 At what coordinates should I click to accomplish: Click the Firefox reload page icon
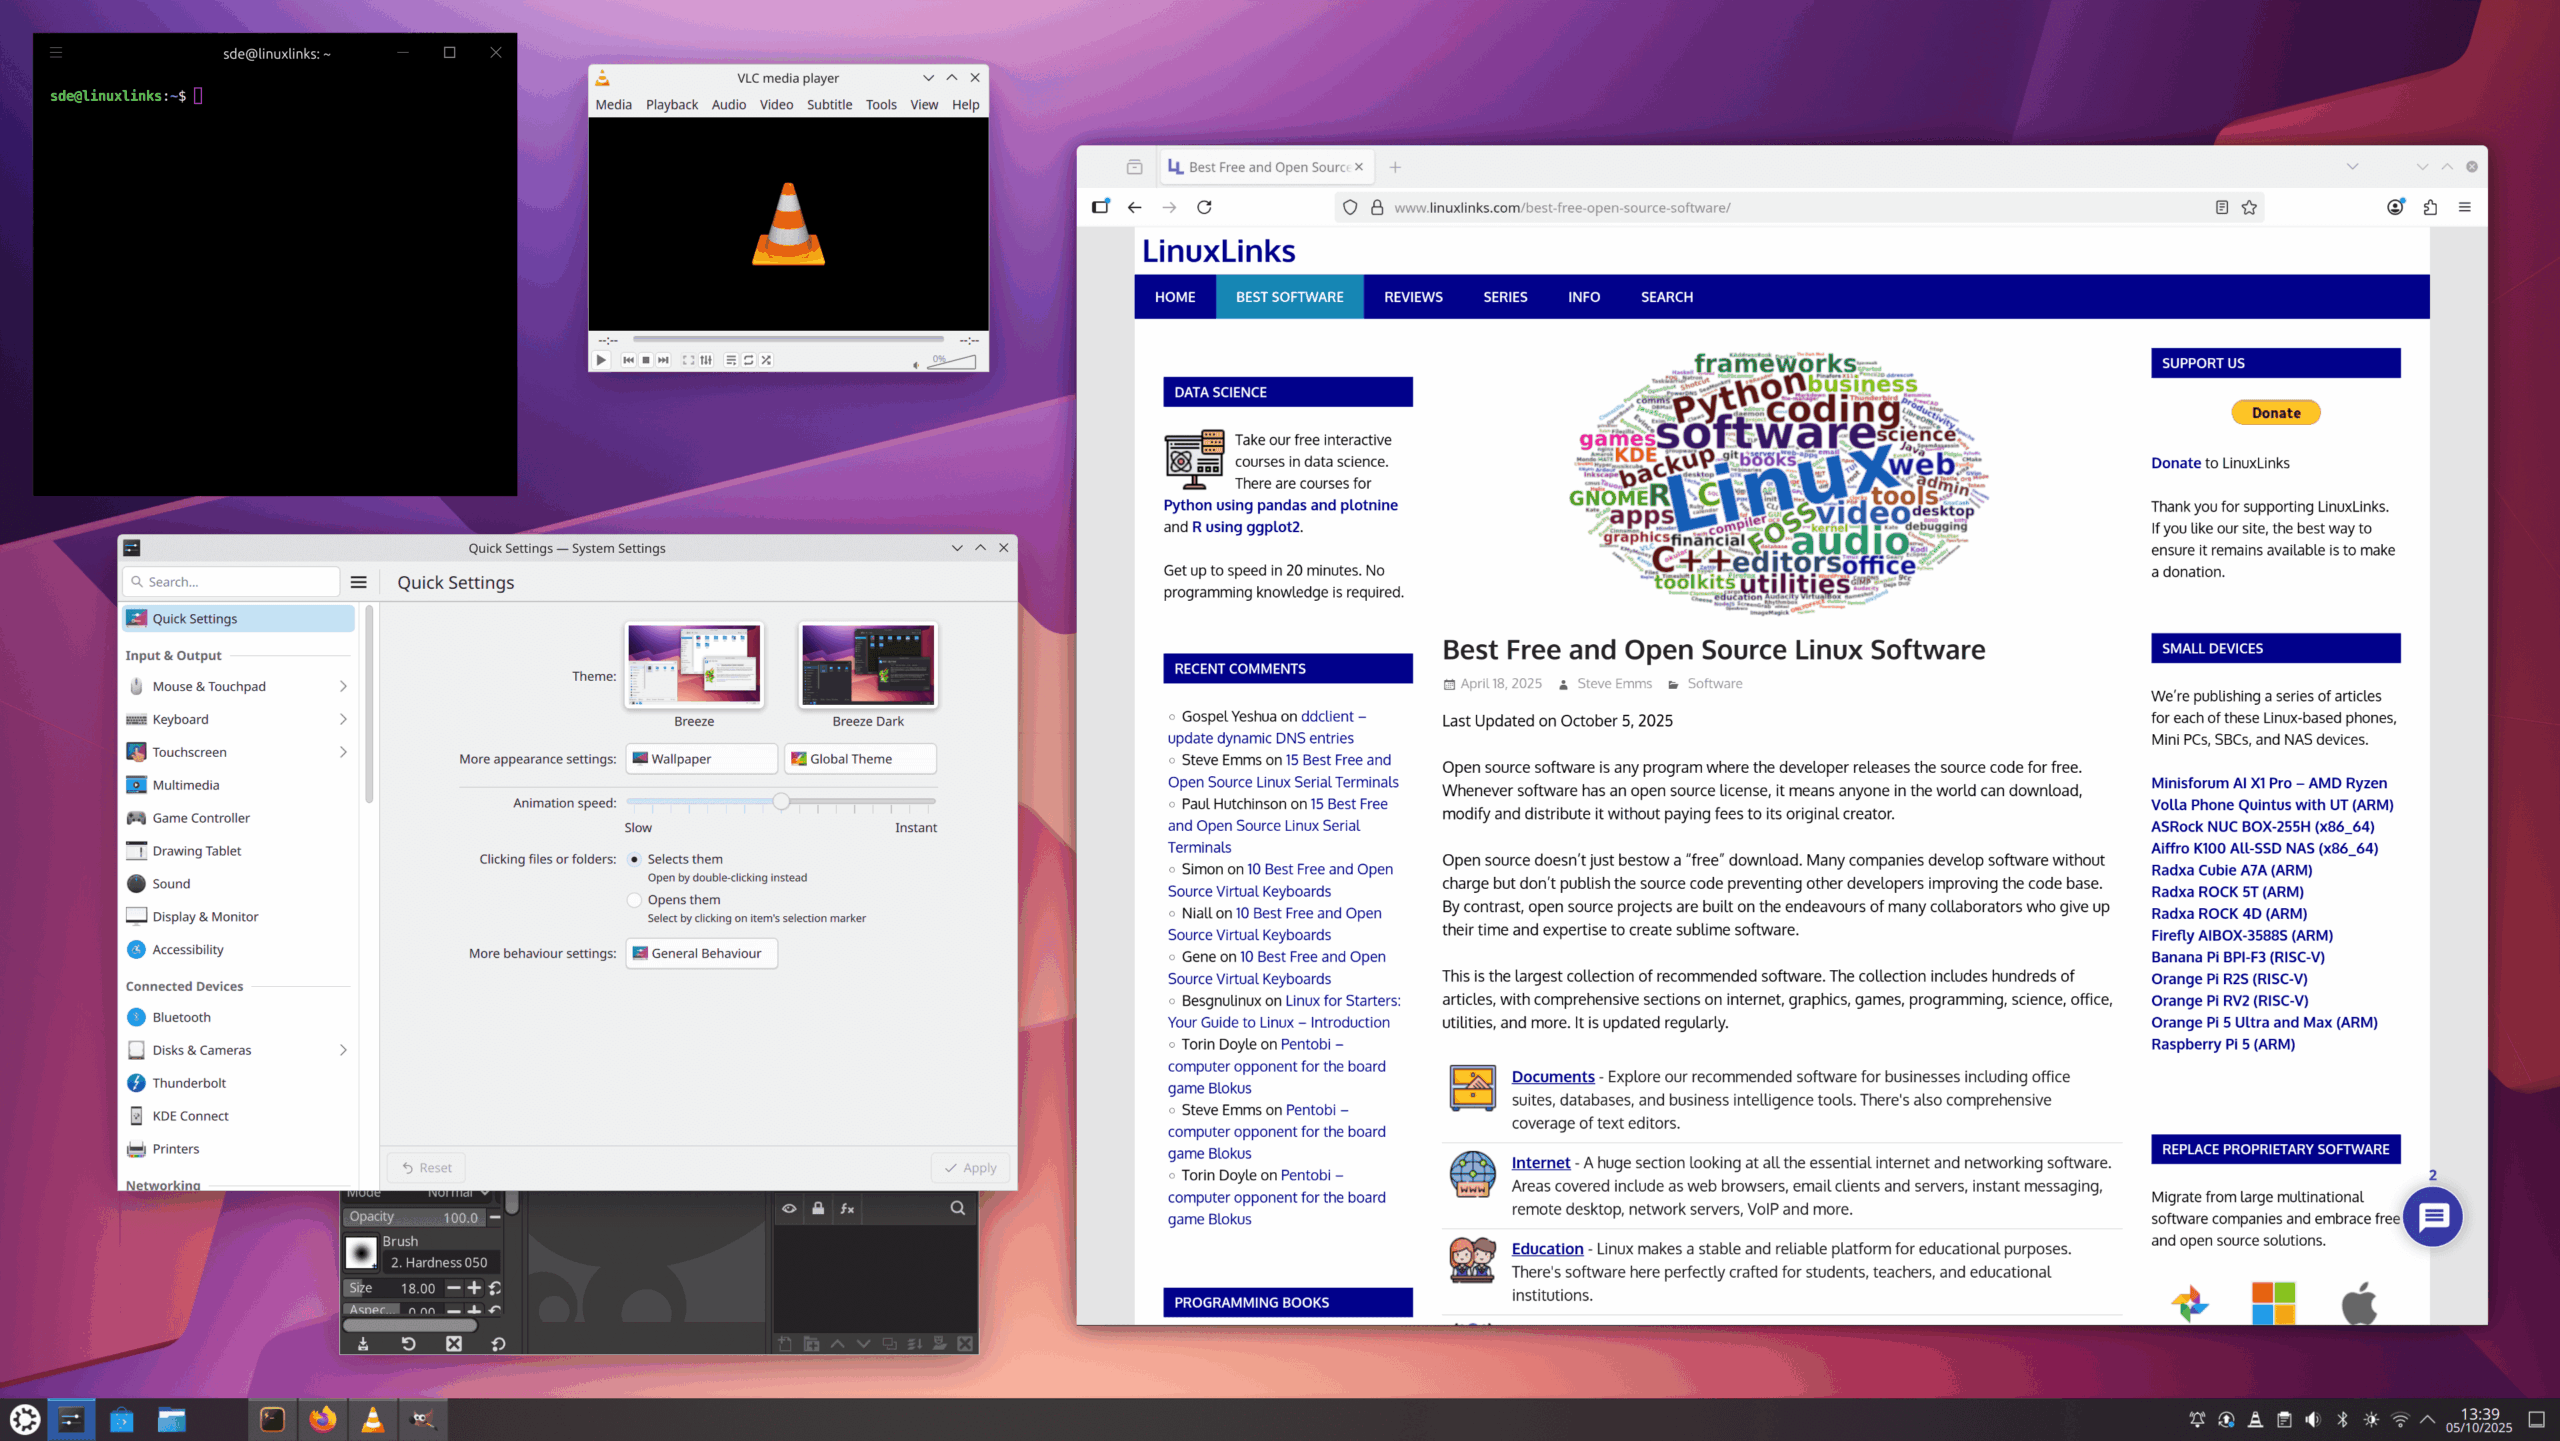pos(1204,207)
